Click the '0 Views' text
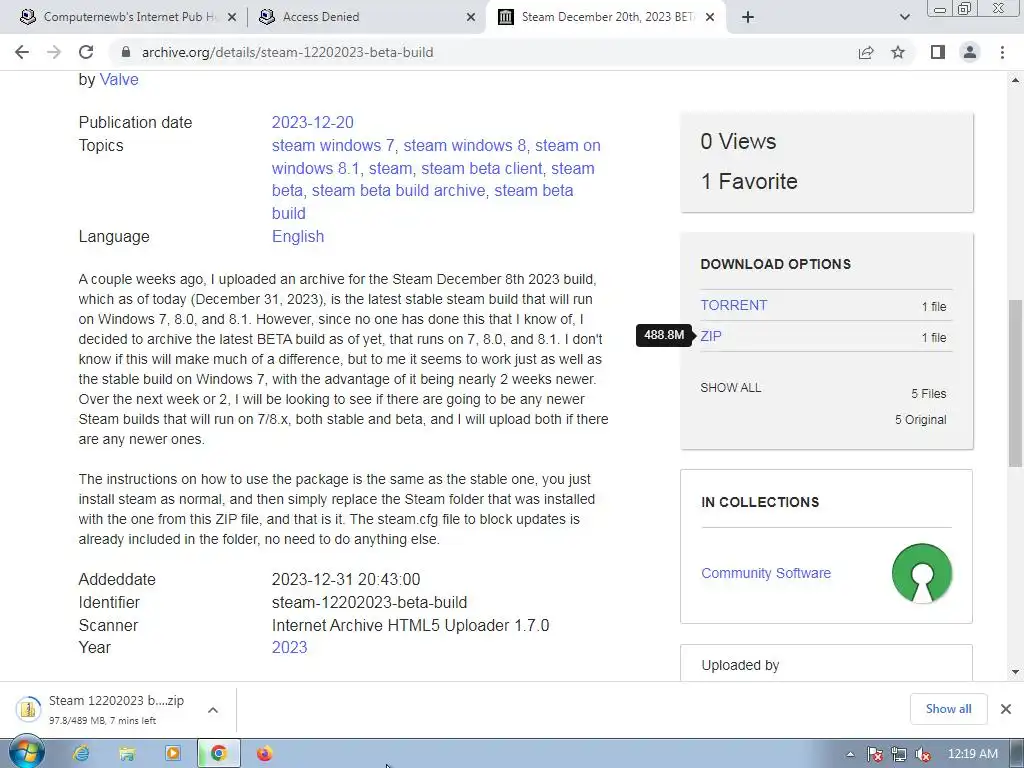 click(x=739, y=141)
